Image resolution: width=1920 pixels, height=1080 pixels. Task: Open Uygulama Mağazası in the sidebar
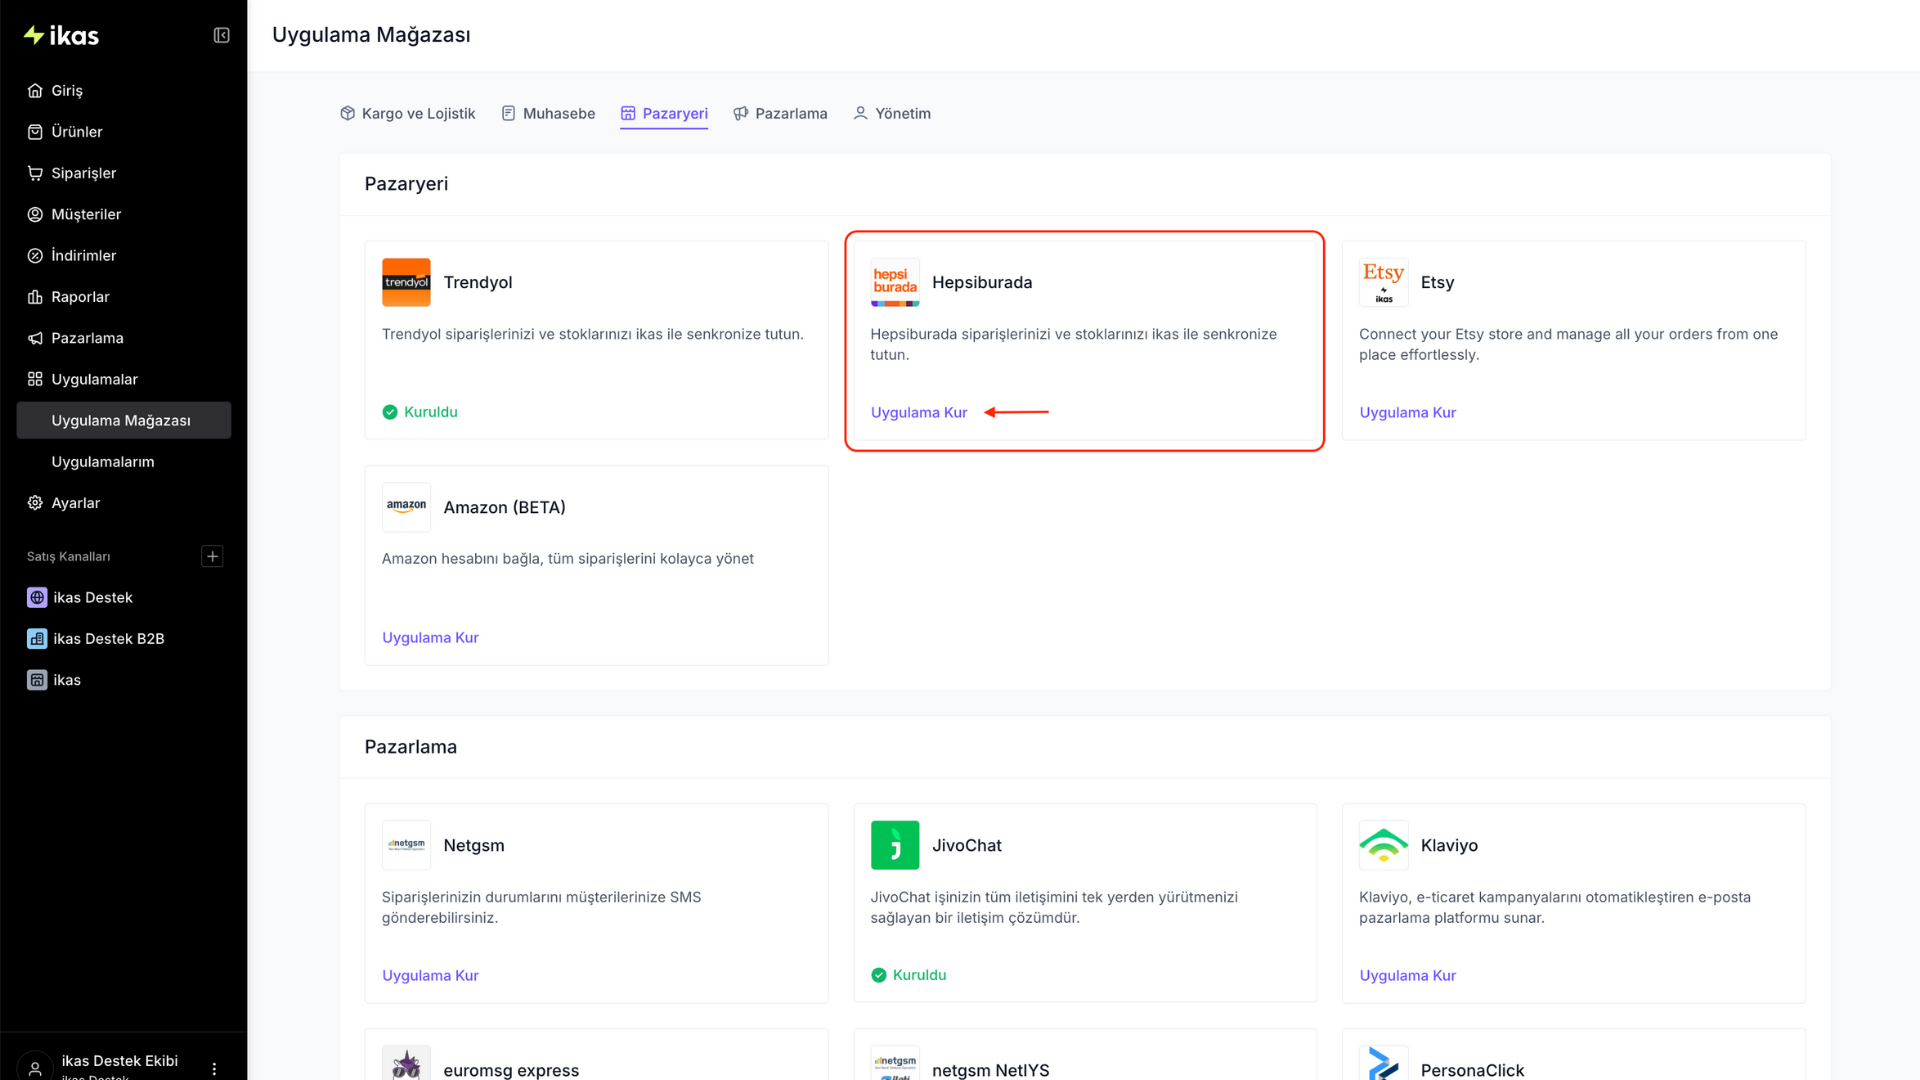124,421
